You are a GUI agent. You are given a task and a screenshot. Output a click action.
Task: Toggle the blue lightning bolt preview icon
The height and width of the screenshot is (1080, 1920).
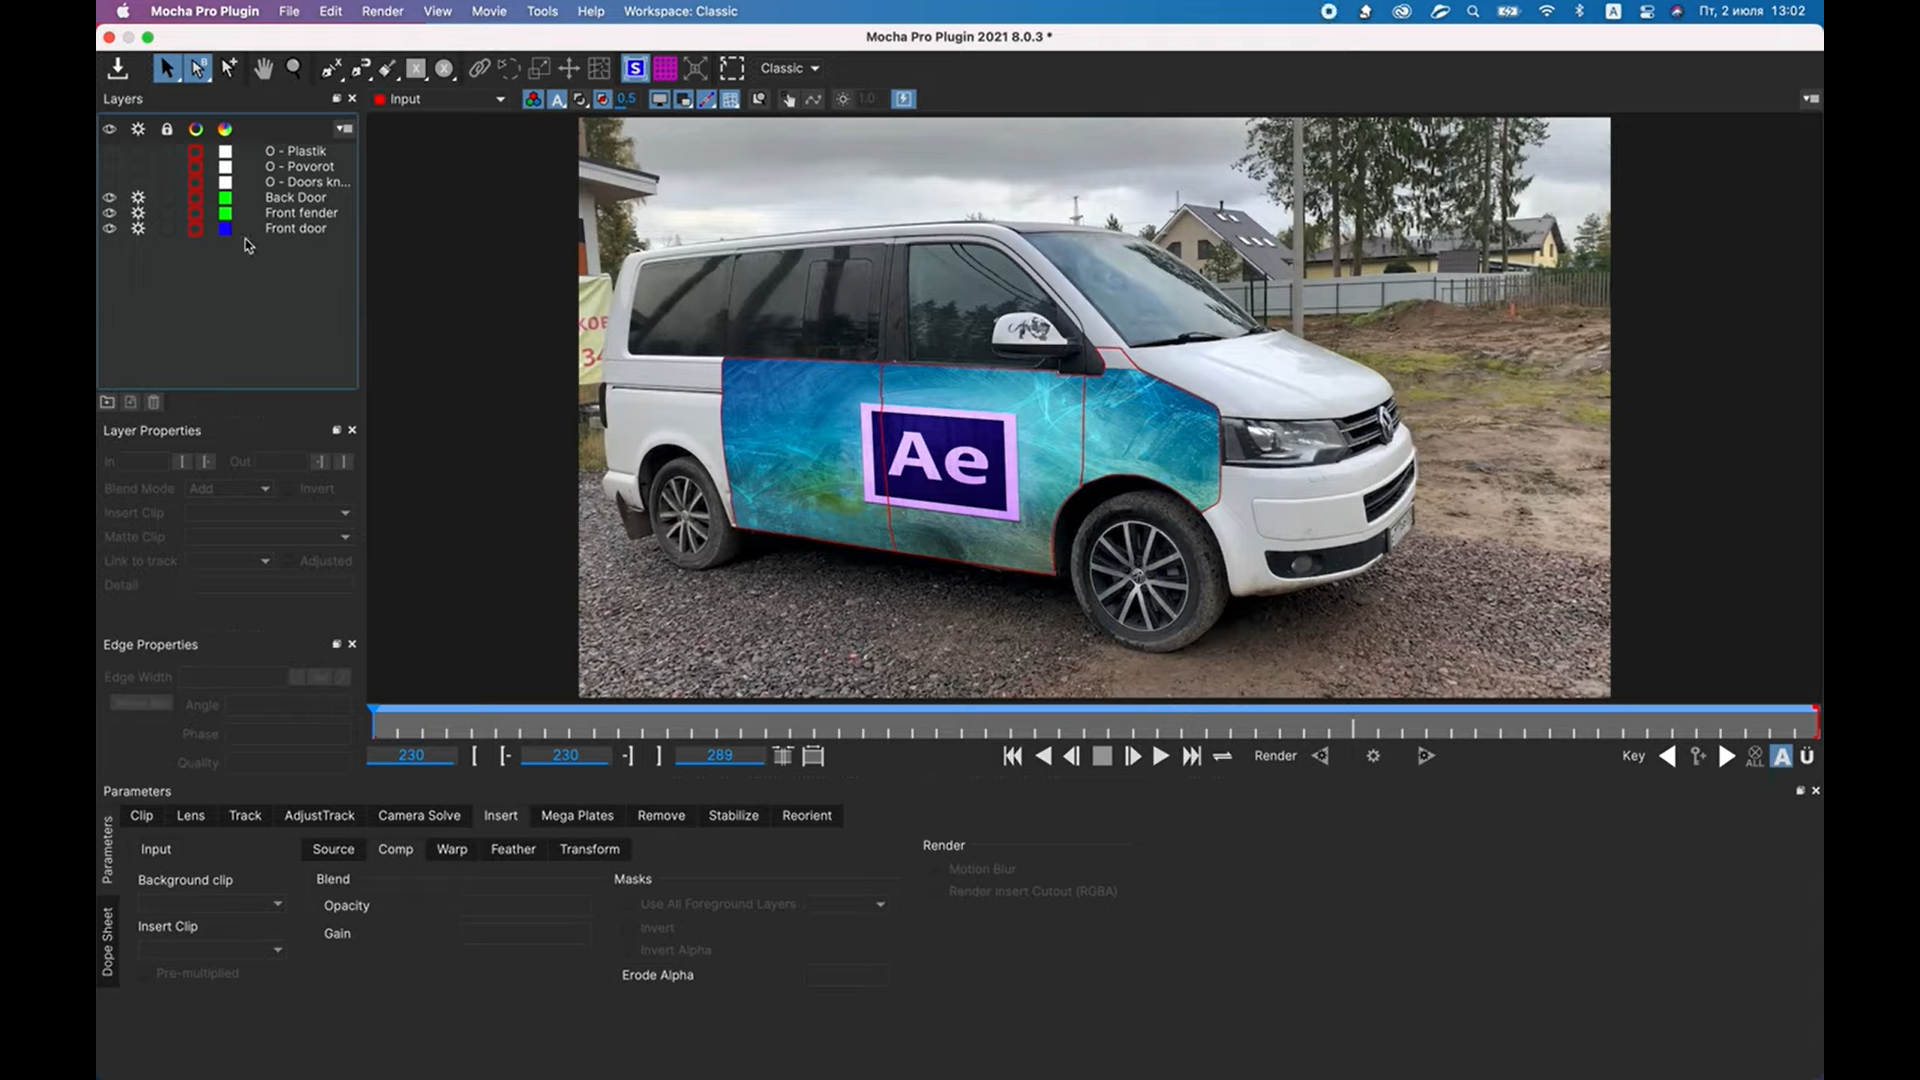point(903,99)
